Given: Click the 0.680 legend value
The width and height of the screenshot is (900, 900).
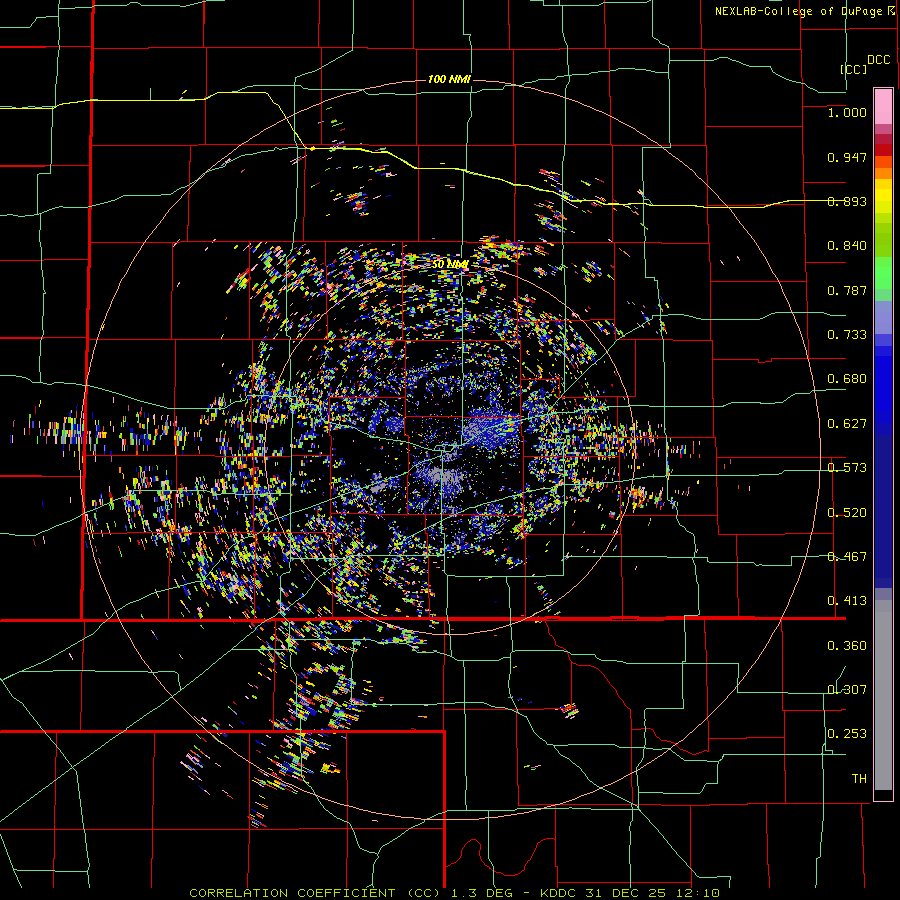Looking at the screenshot, I should pos(847,379).
